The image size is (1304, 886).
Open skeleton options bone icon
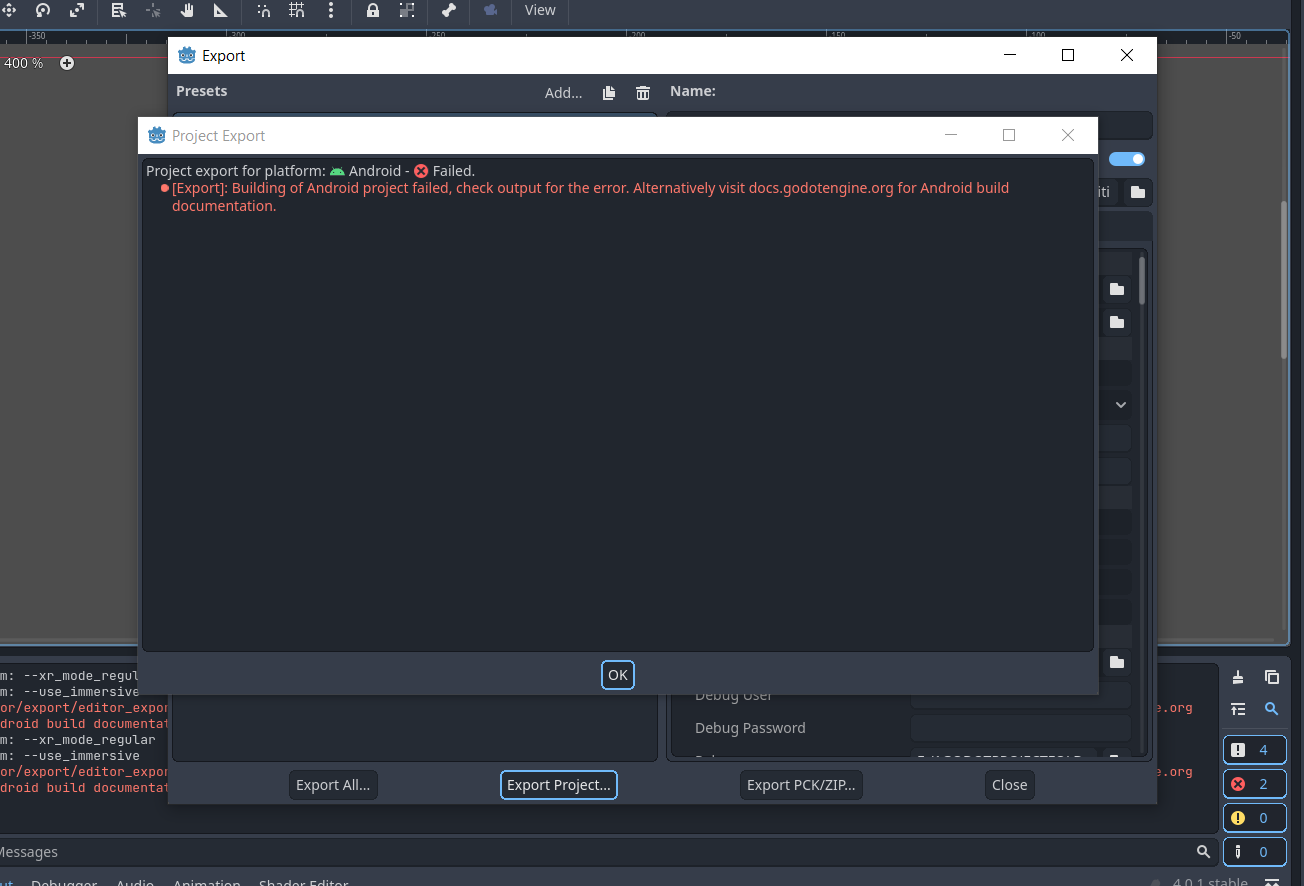point(449,10)
